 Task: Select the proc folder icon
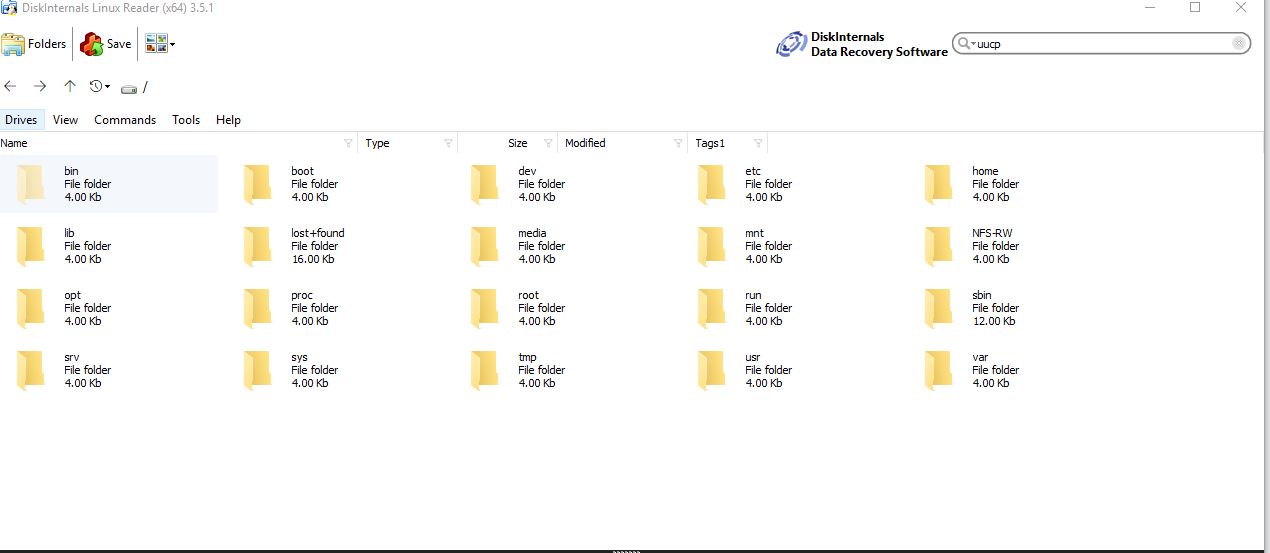tap(257, 308)
